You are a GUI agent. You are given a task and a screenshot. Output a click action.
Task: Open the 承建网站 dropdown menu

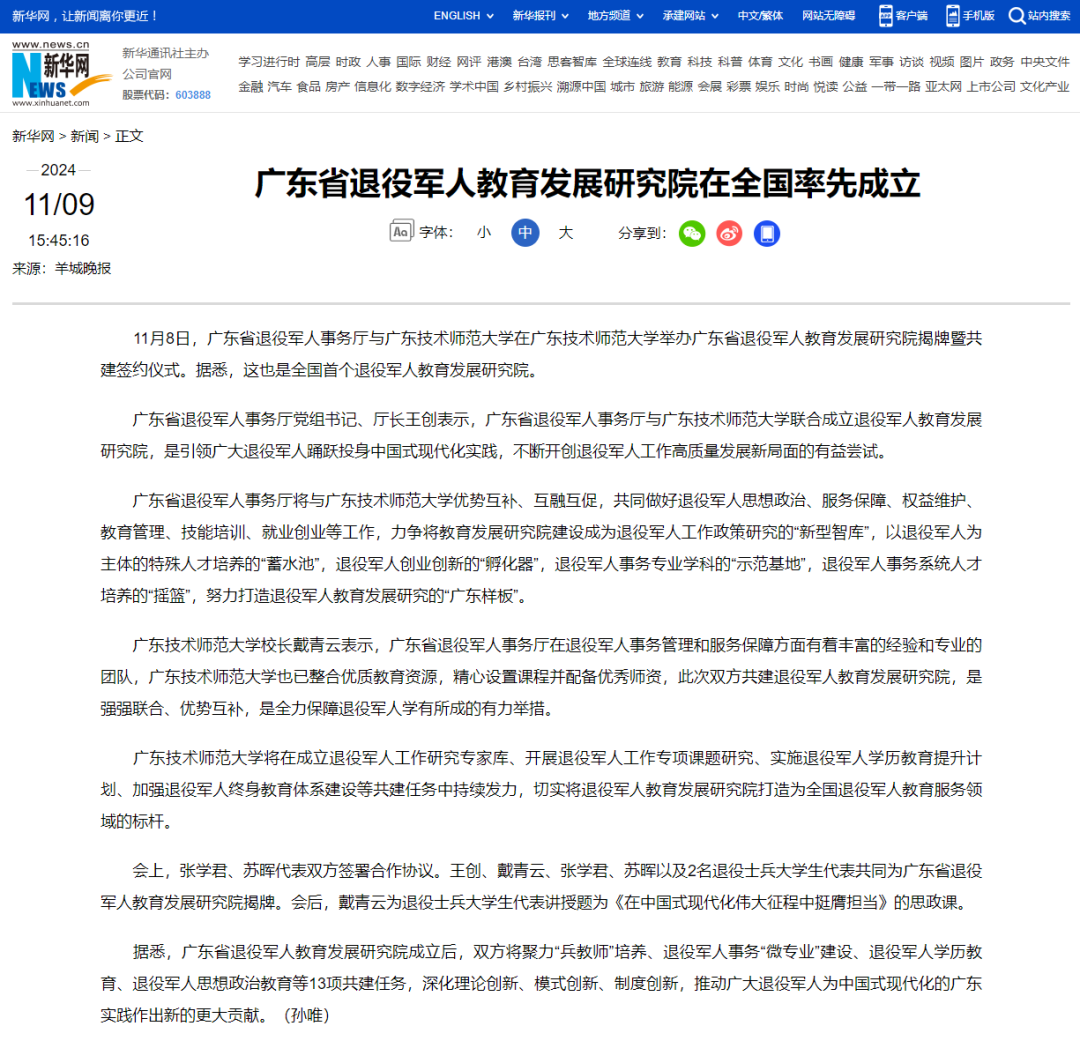tap(690, 16)
